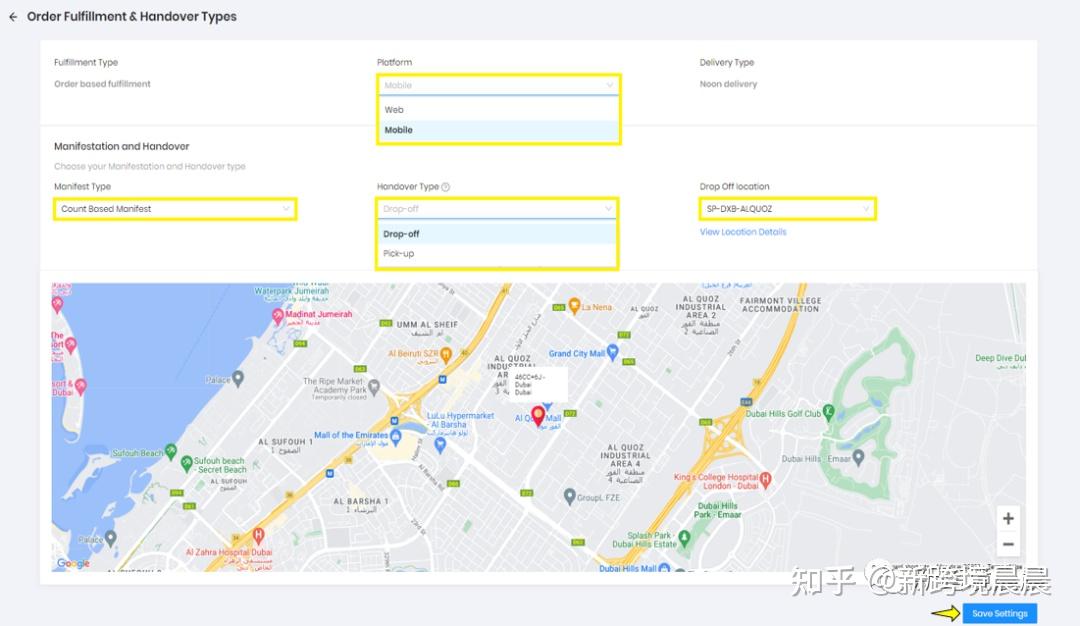The height and width of the screenshot is (626, 1080).
Task: Open the Drop Off location dropdown
Action: tap(786, 209)
